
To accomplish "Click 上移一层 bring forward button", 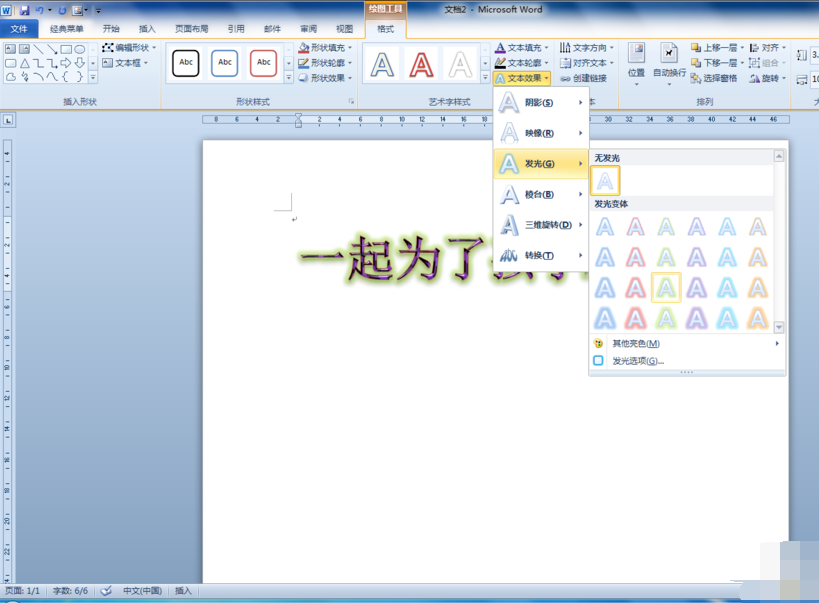I will [x=717, y=48].
